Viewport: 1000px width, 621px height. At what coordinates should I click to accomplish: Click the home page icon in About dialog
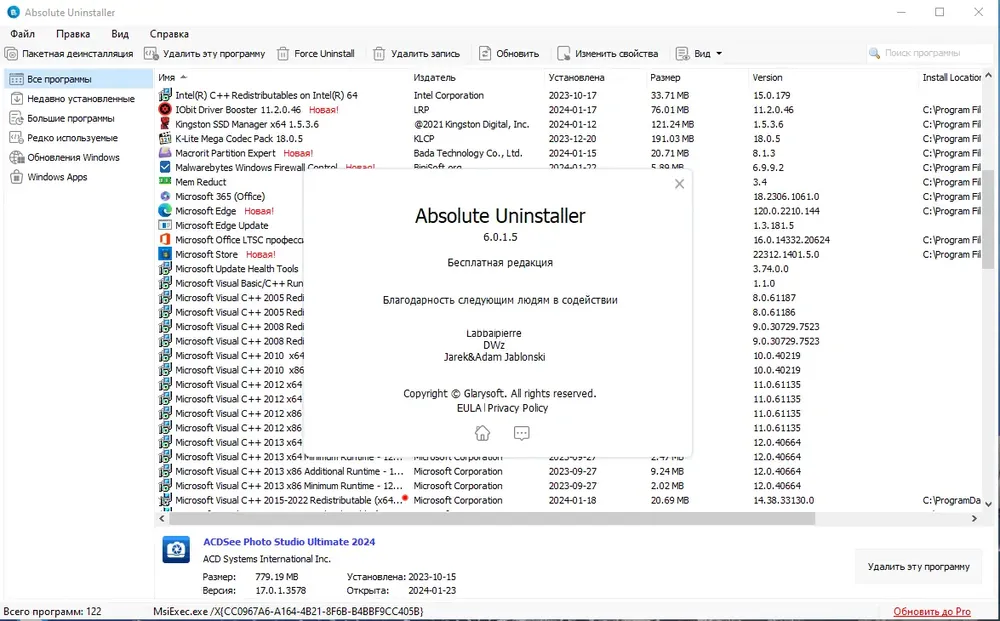pyautogui.click(x=482, y=434)
